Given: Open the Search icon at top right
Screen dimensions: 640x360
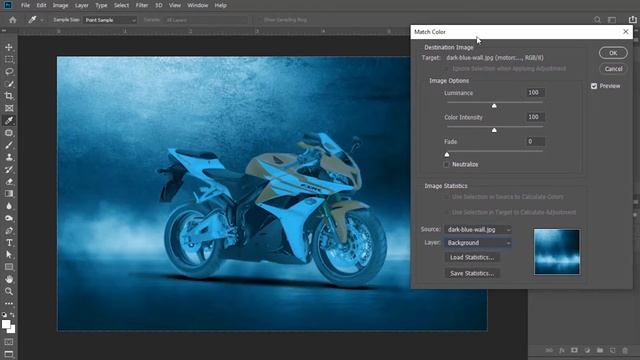Looking at the screenshot, I should 597,20.
